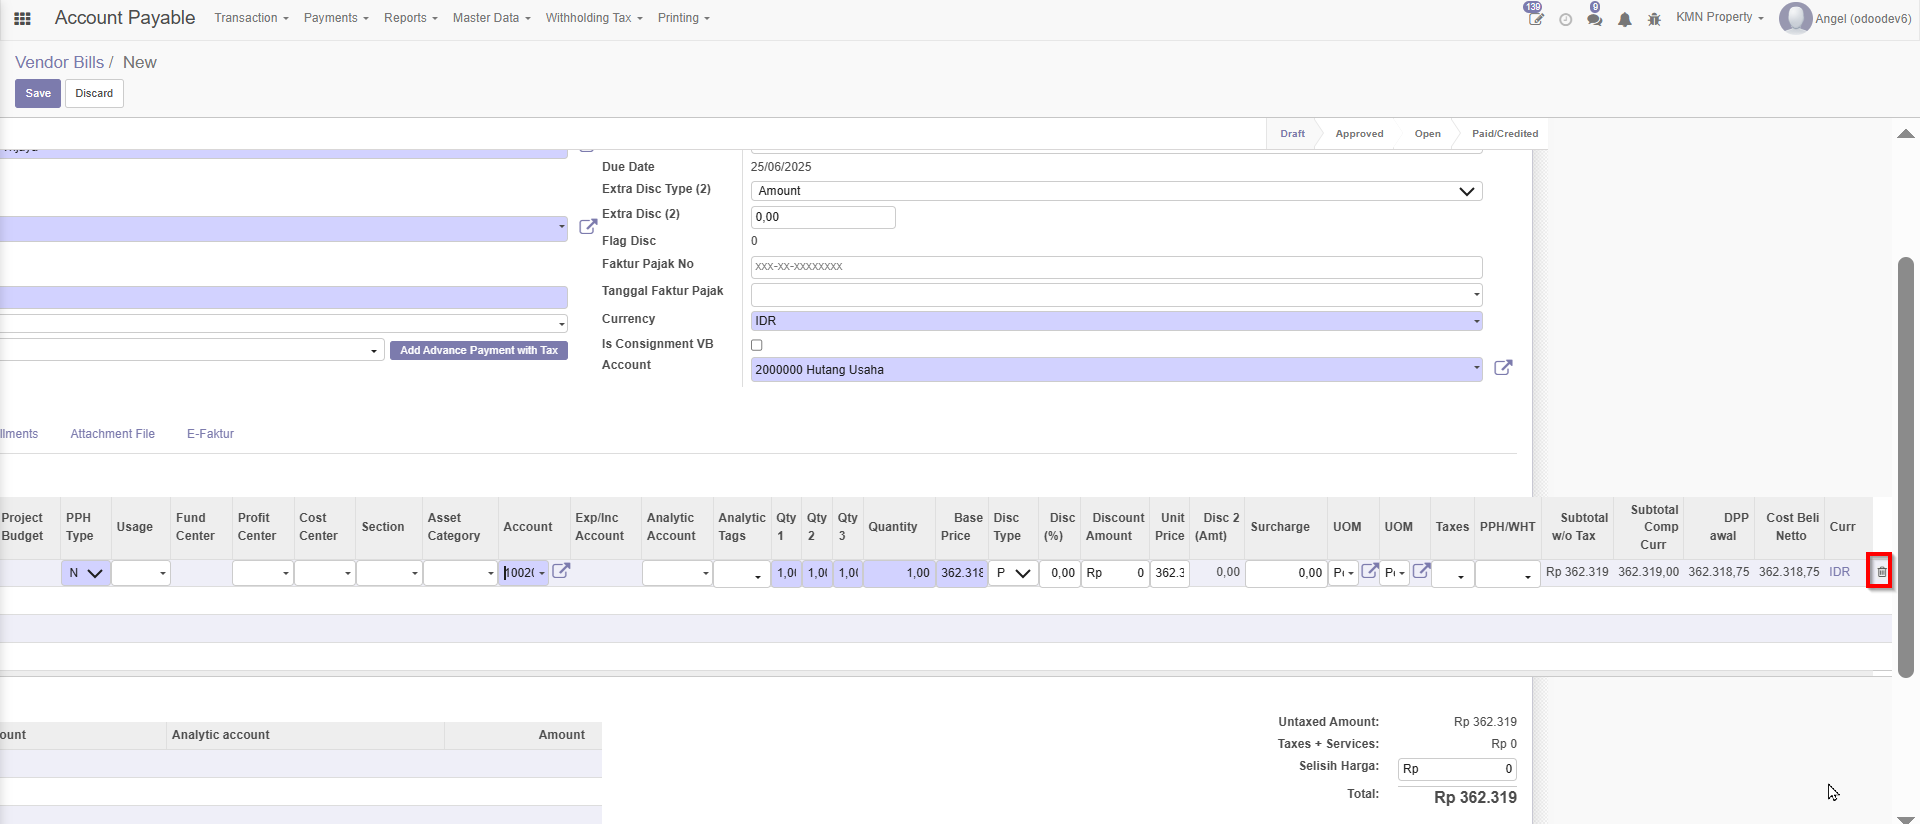This screenshot has height=824, width=1920.
Task: Open external link left of Extra Disc
Action: tap(588, 227)
